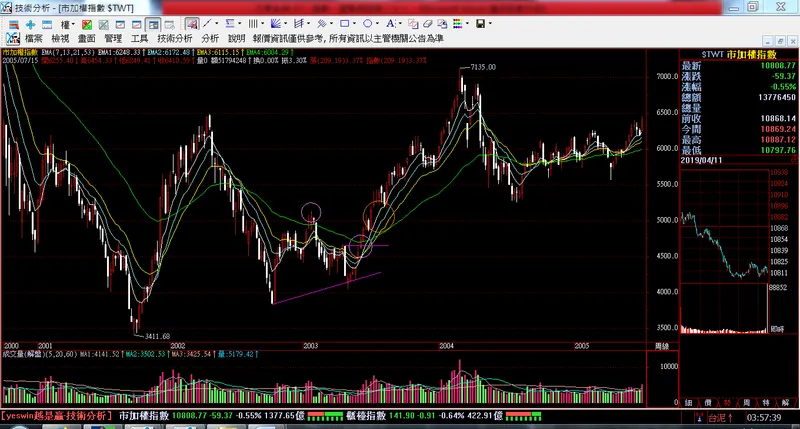Expand the line tool dropdown arrow
Viewport: 800px width, 429px height.
pyautogui.click(x=216, y=23)
